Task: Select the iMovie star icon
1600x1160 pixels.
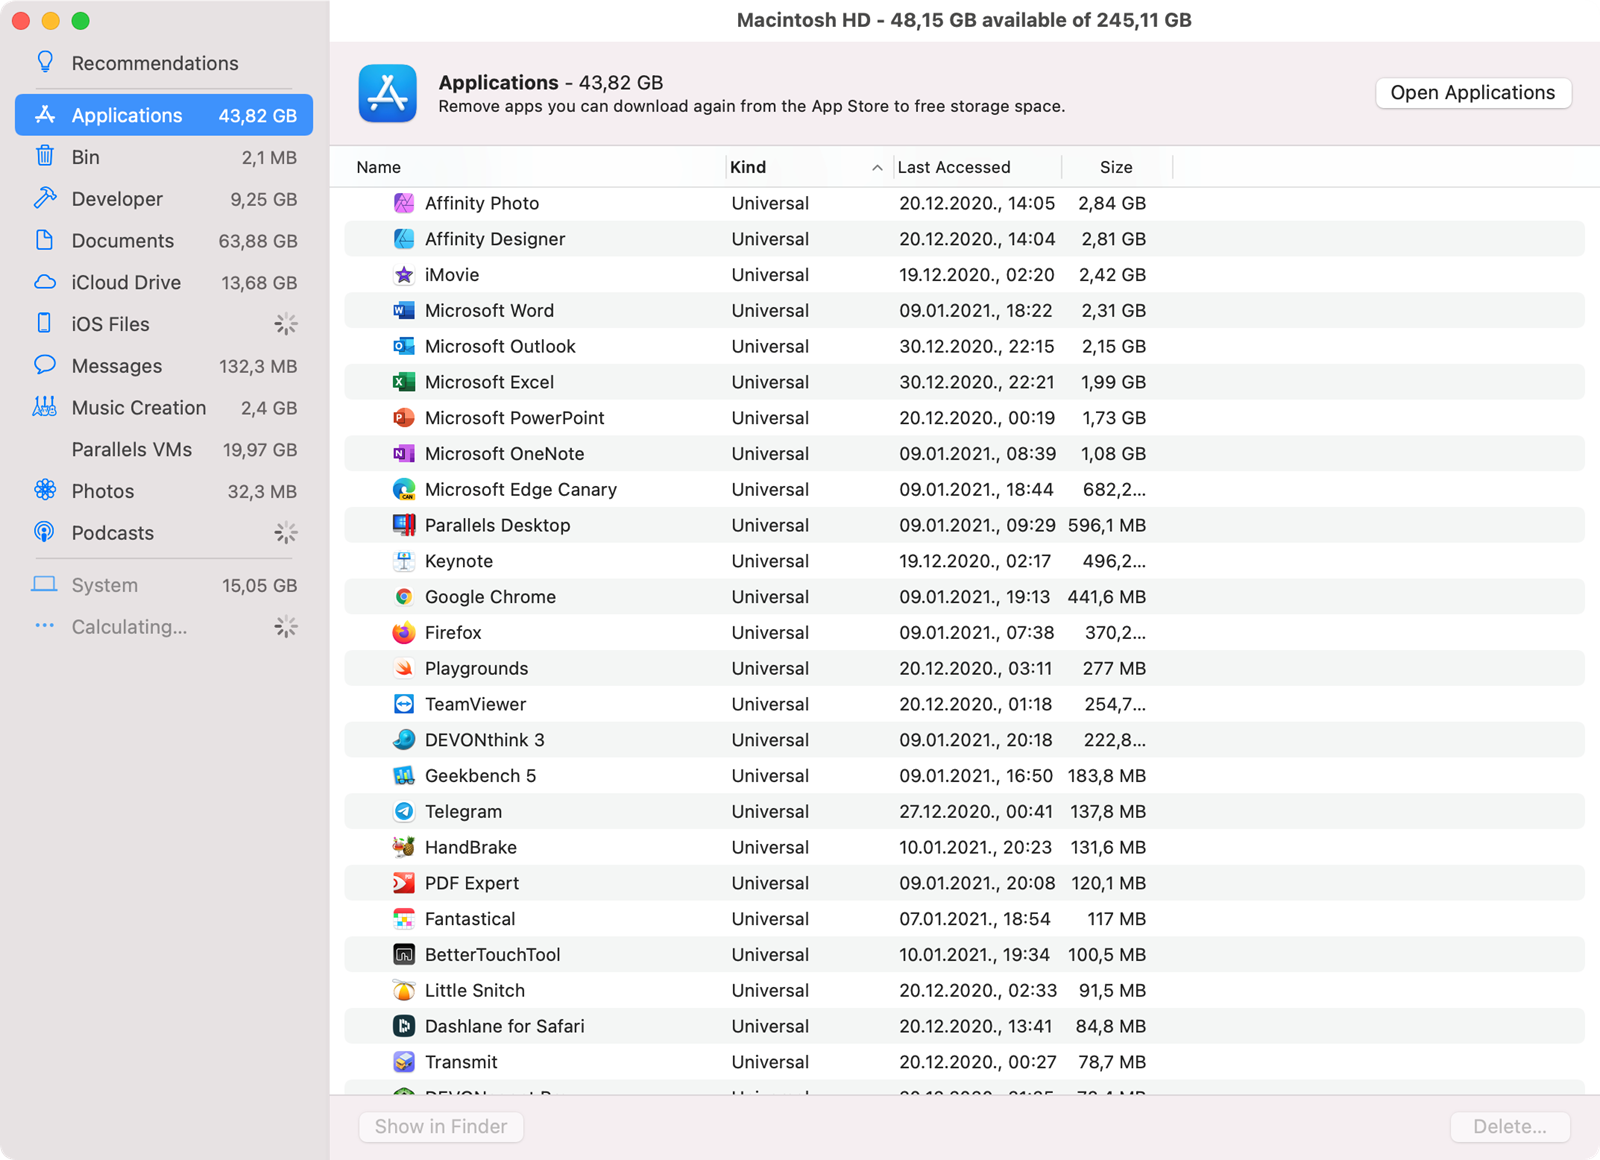Action: [404, 275]
